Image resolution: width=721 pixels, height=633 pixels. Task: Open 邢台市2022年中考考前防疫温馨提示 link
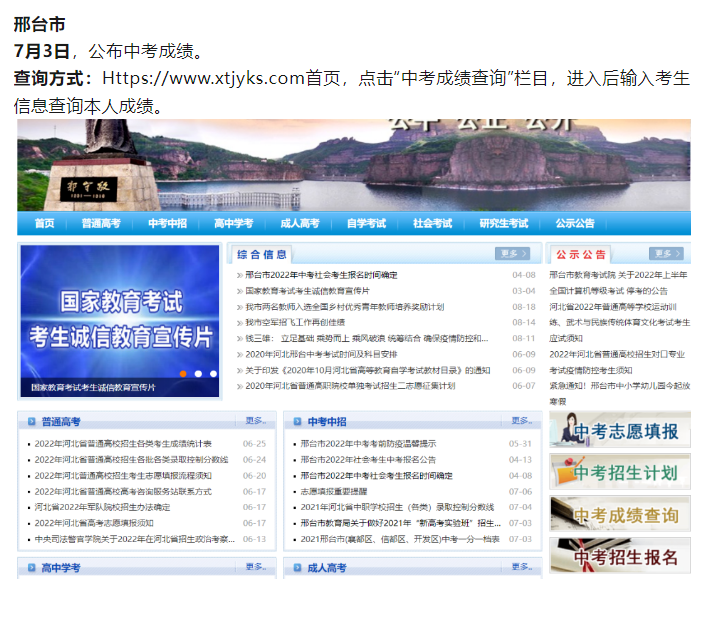tap(368, 444)
